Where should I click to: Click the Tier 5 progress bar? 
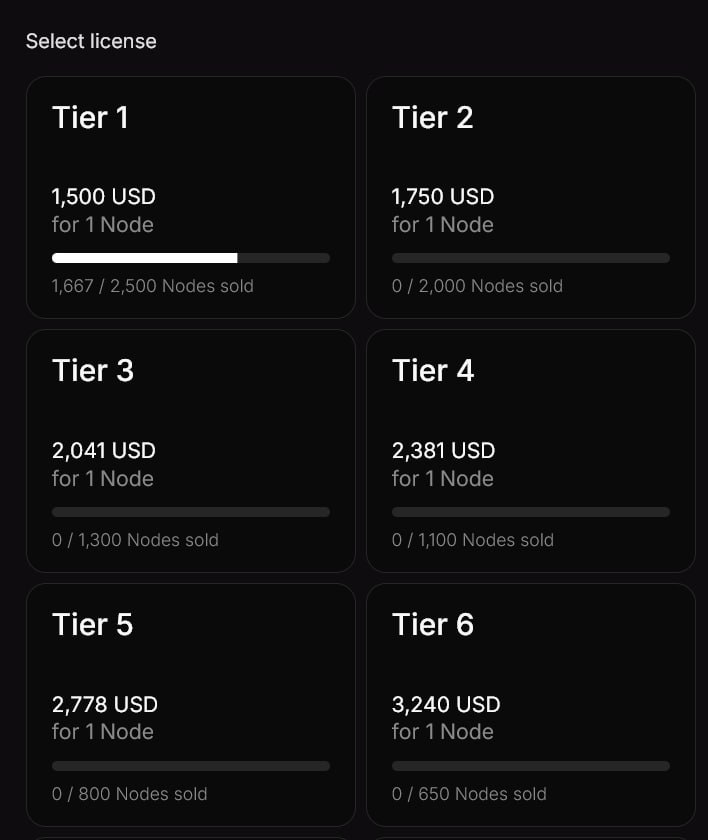pyautogui.click(x=191, y=766)
